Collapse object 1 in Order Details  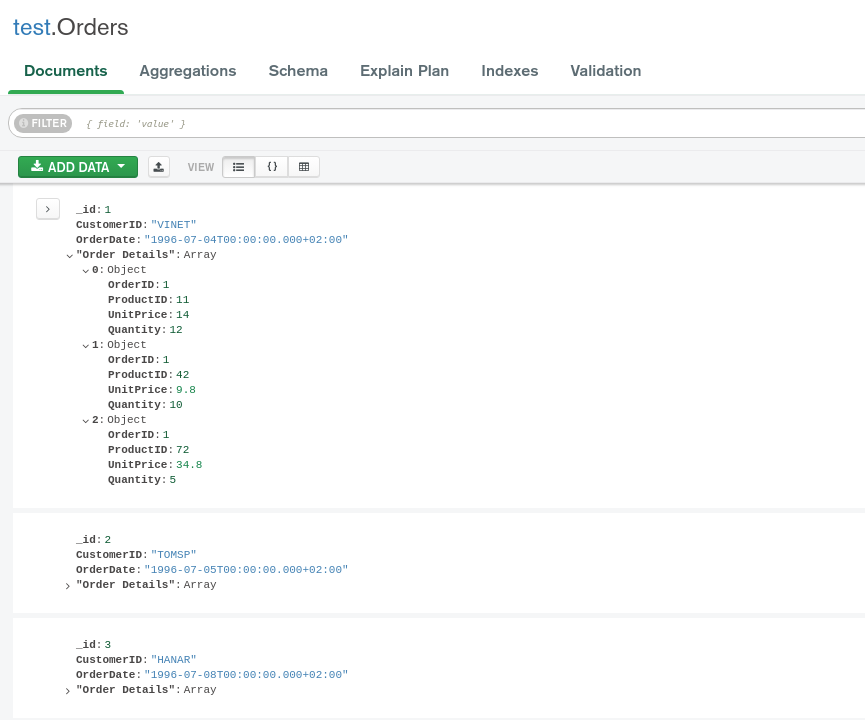86,345
